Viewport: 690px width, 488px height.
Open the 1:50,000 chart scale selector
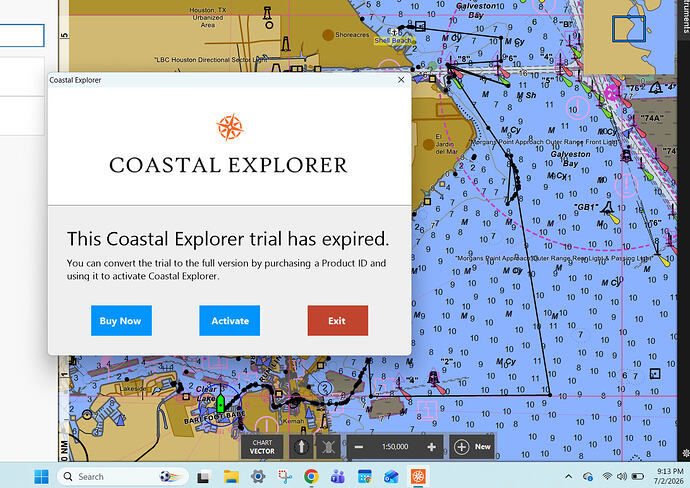click(395, 447)
